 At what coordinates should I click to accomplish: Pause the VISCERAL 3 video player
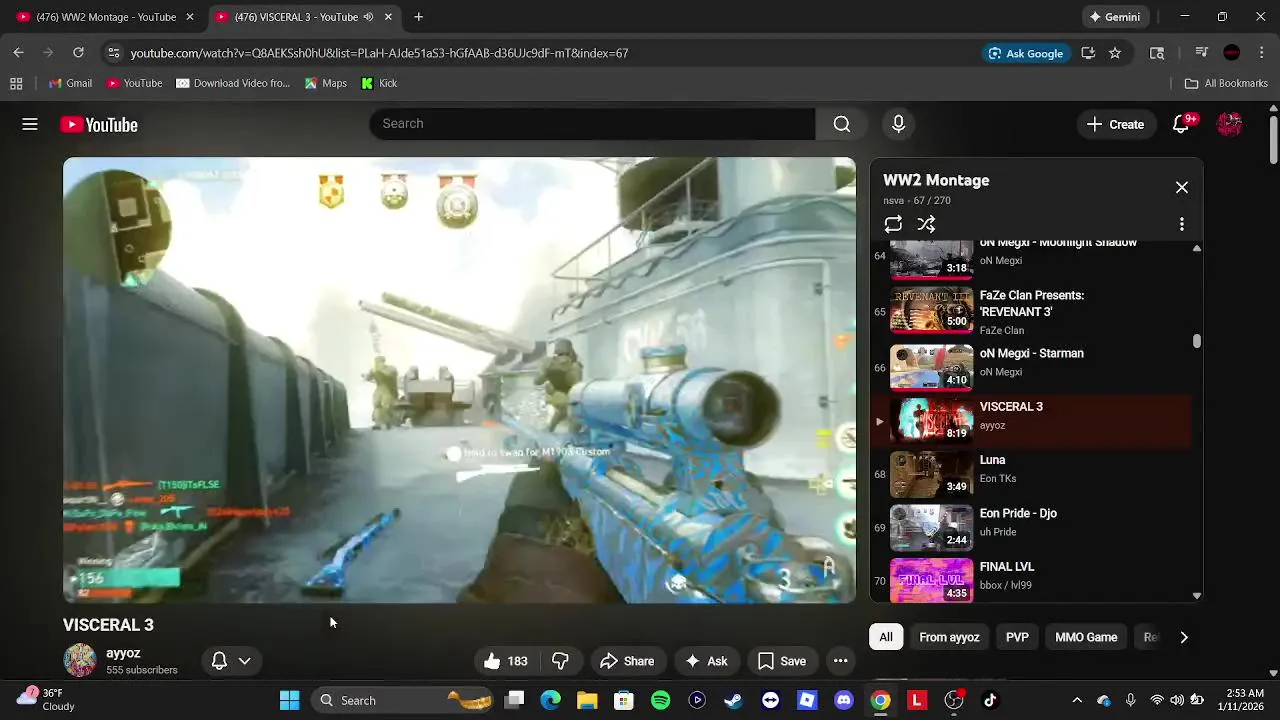click(x=459, y=380)
